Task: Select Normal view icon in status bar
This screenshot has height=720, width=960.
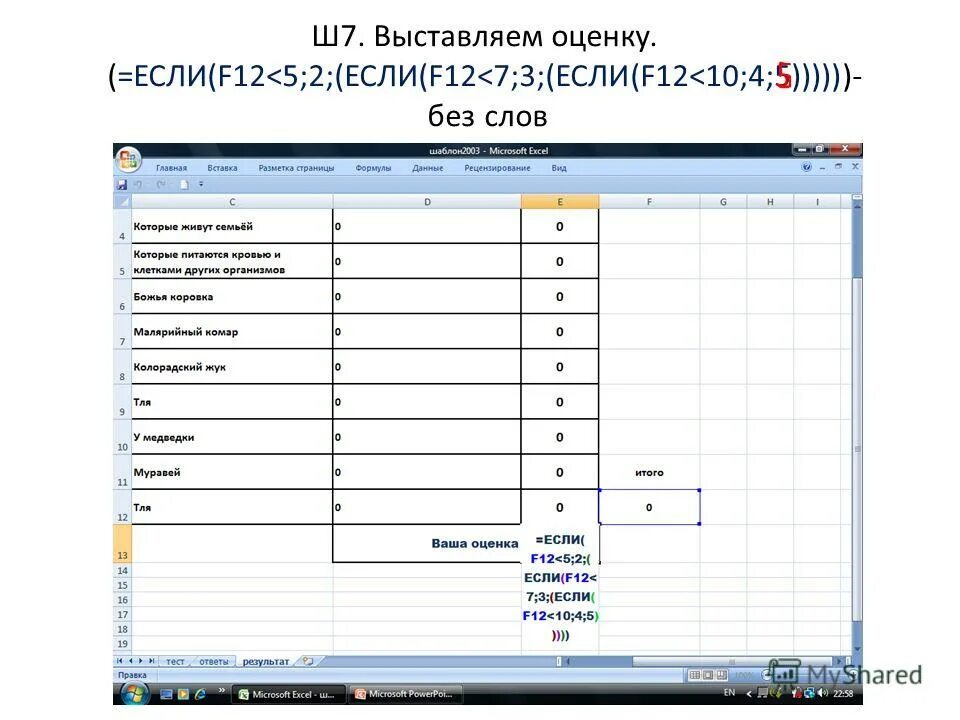Action: point(693,673)
